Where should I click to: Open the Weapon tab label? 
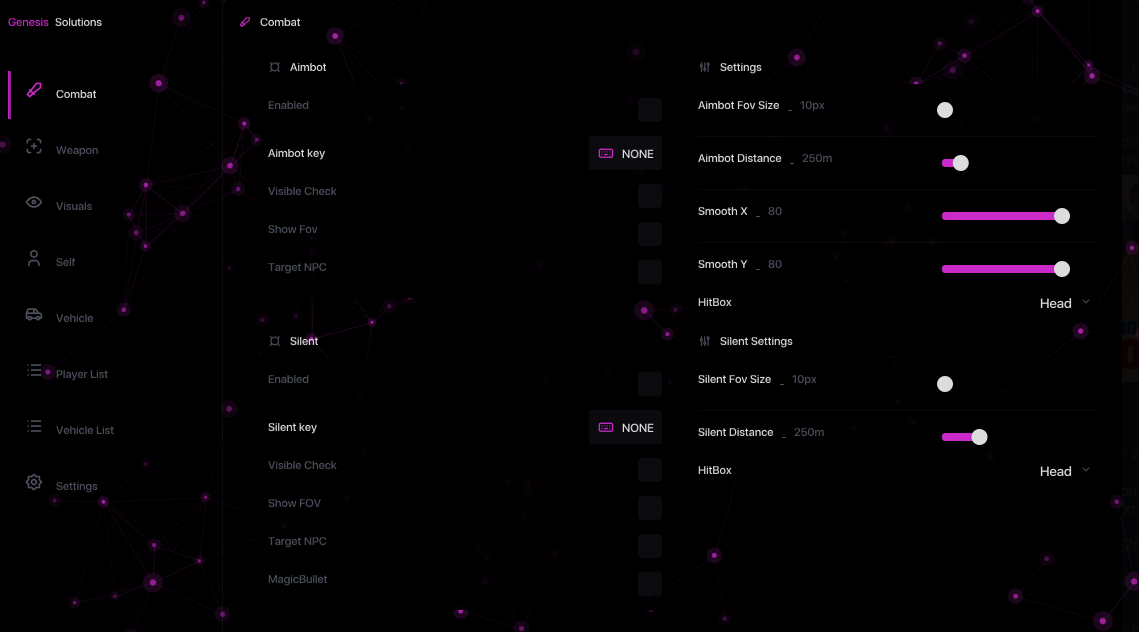(x=77, y=150)
